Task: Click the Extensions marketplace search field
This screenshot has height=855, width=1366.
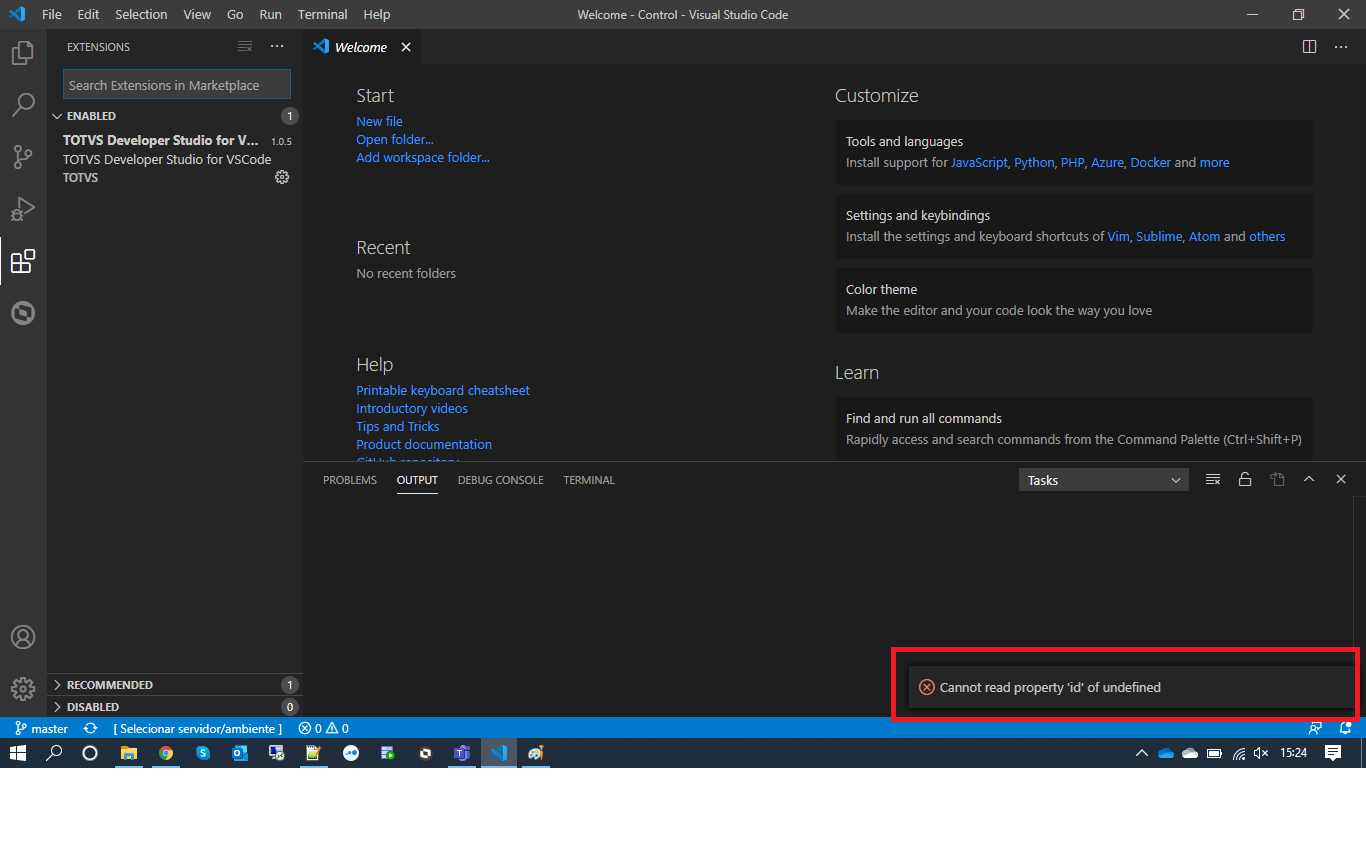Action: click(176, 84)
